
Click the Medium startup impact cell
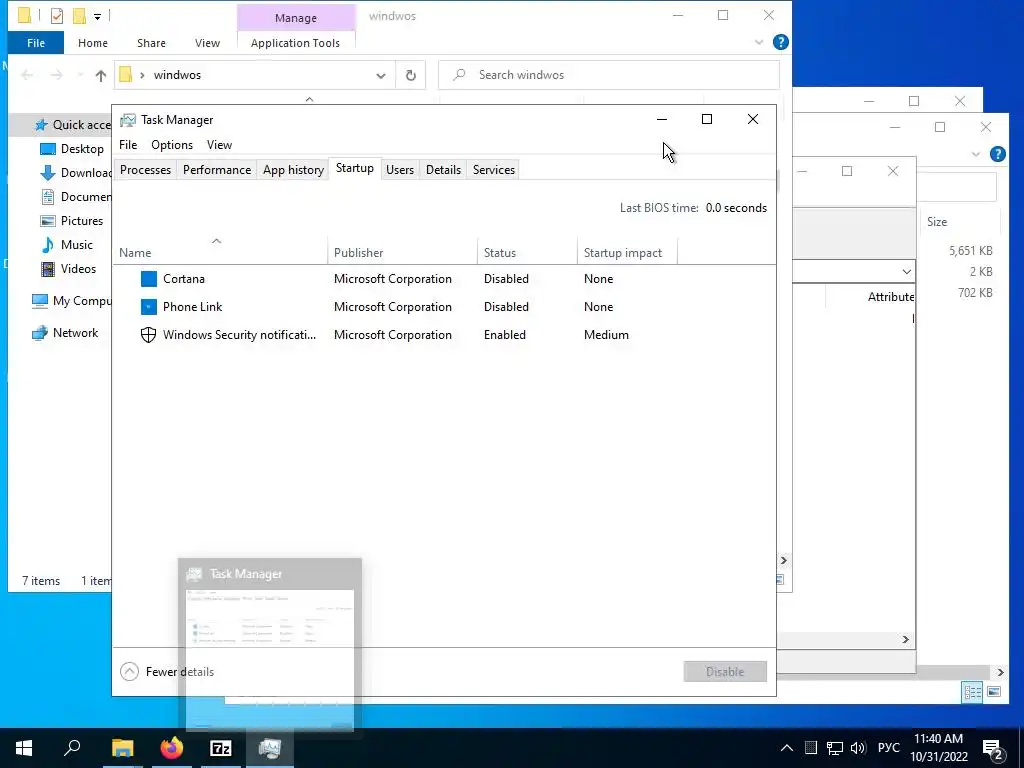[x=606, y=335]
